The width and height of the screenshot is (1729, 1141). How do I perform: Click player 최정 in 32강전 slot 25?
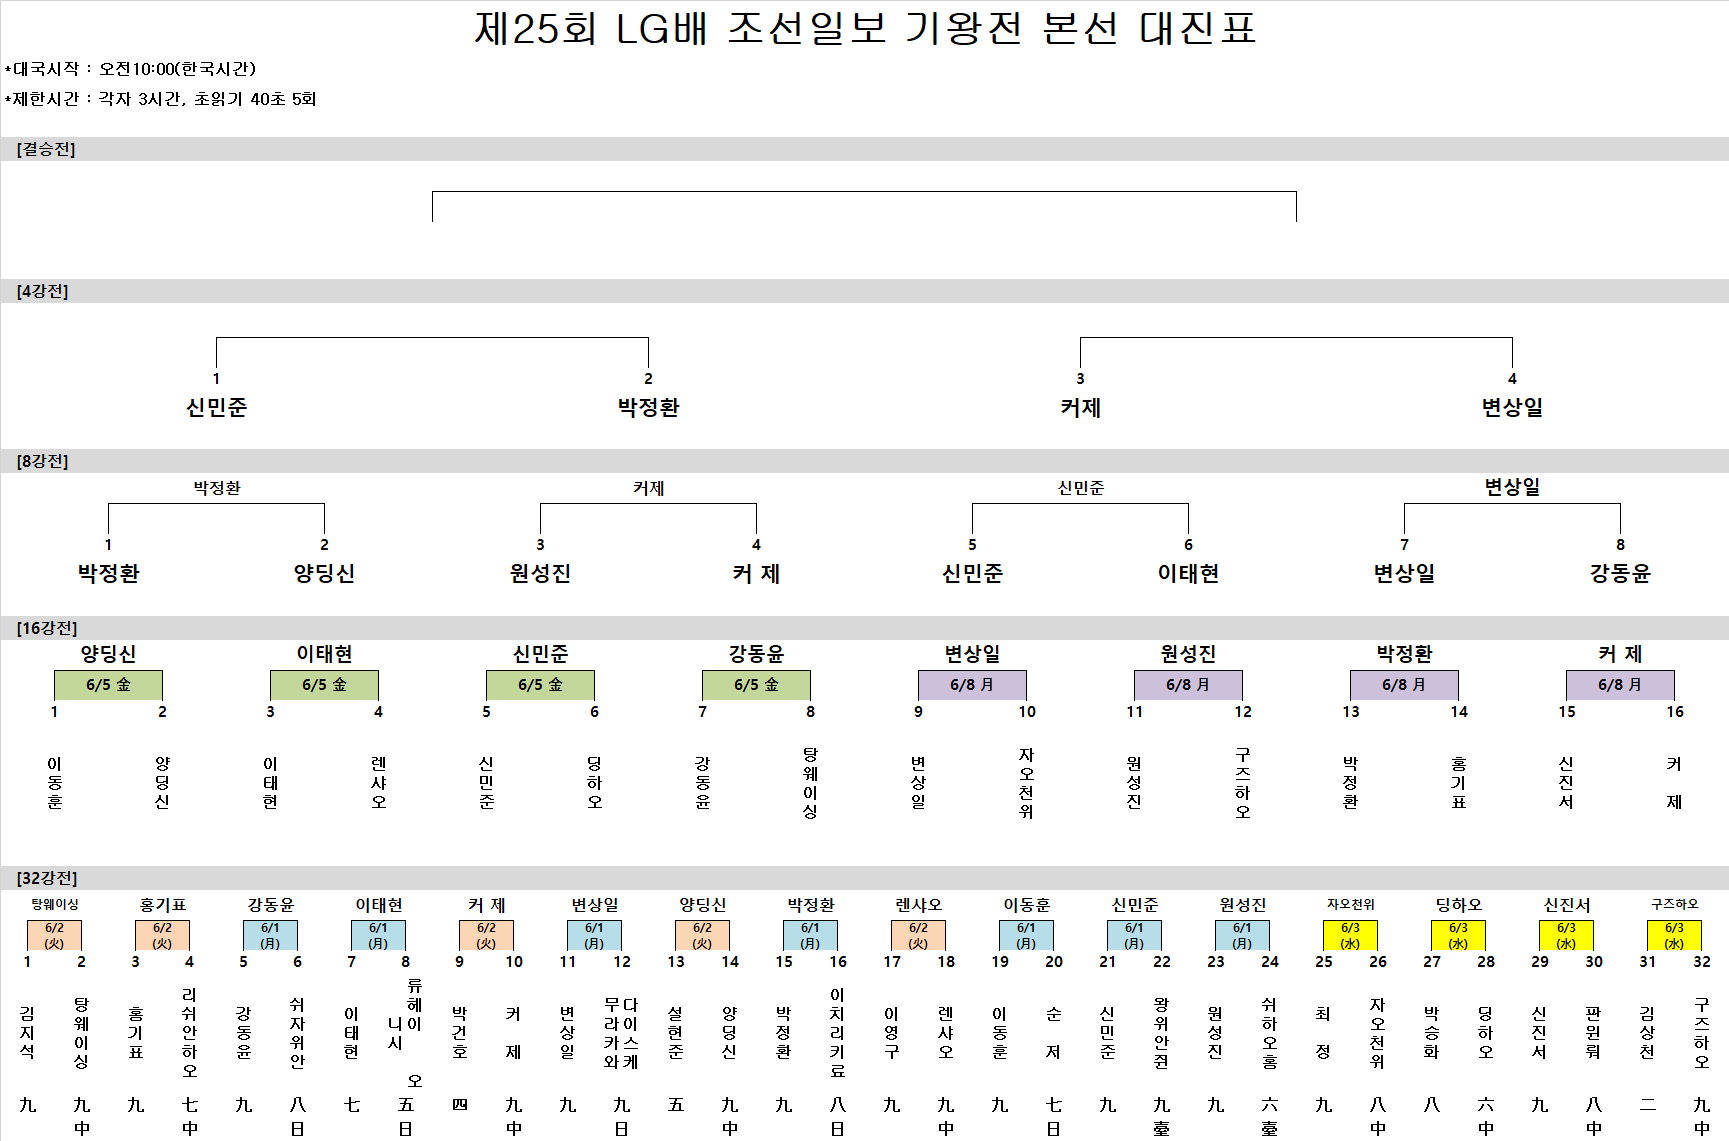[x=1323, y=1033]
